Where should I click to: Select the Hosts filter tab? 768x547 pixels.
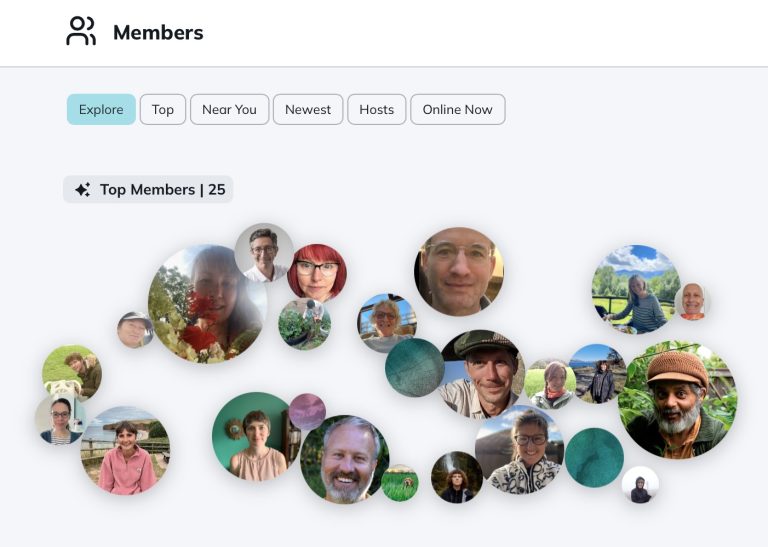coord(376,110)
